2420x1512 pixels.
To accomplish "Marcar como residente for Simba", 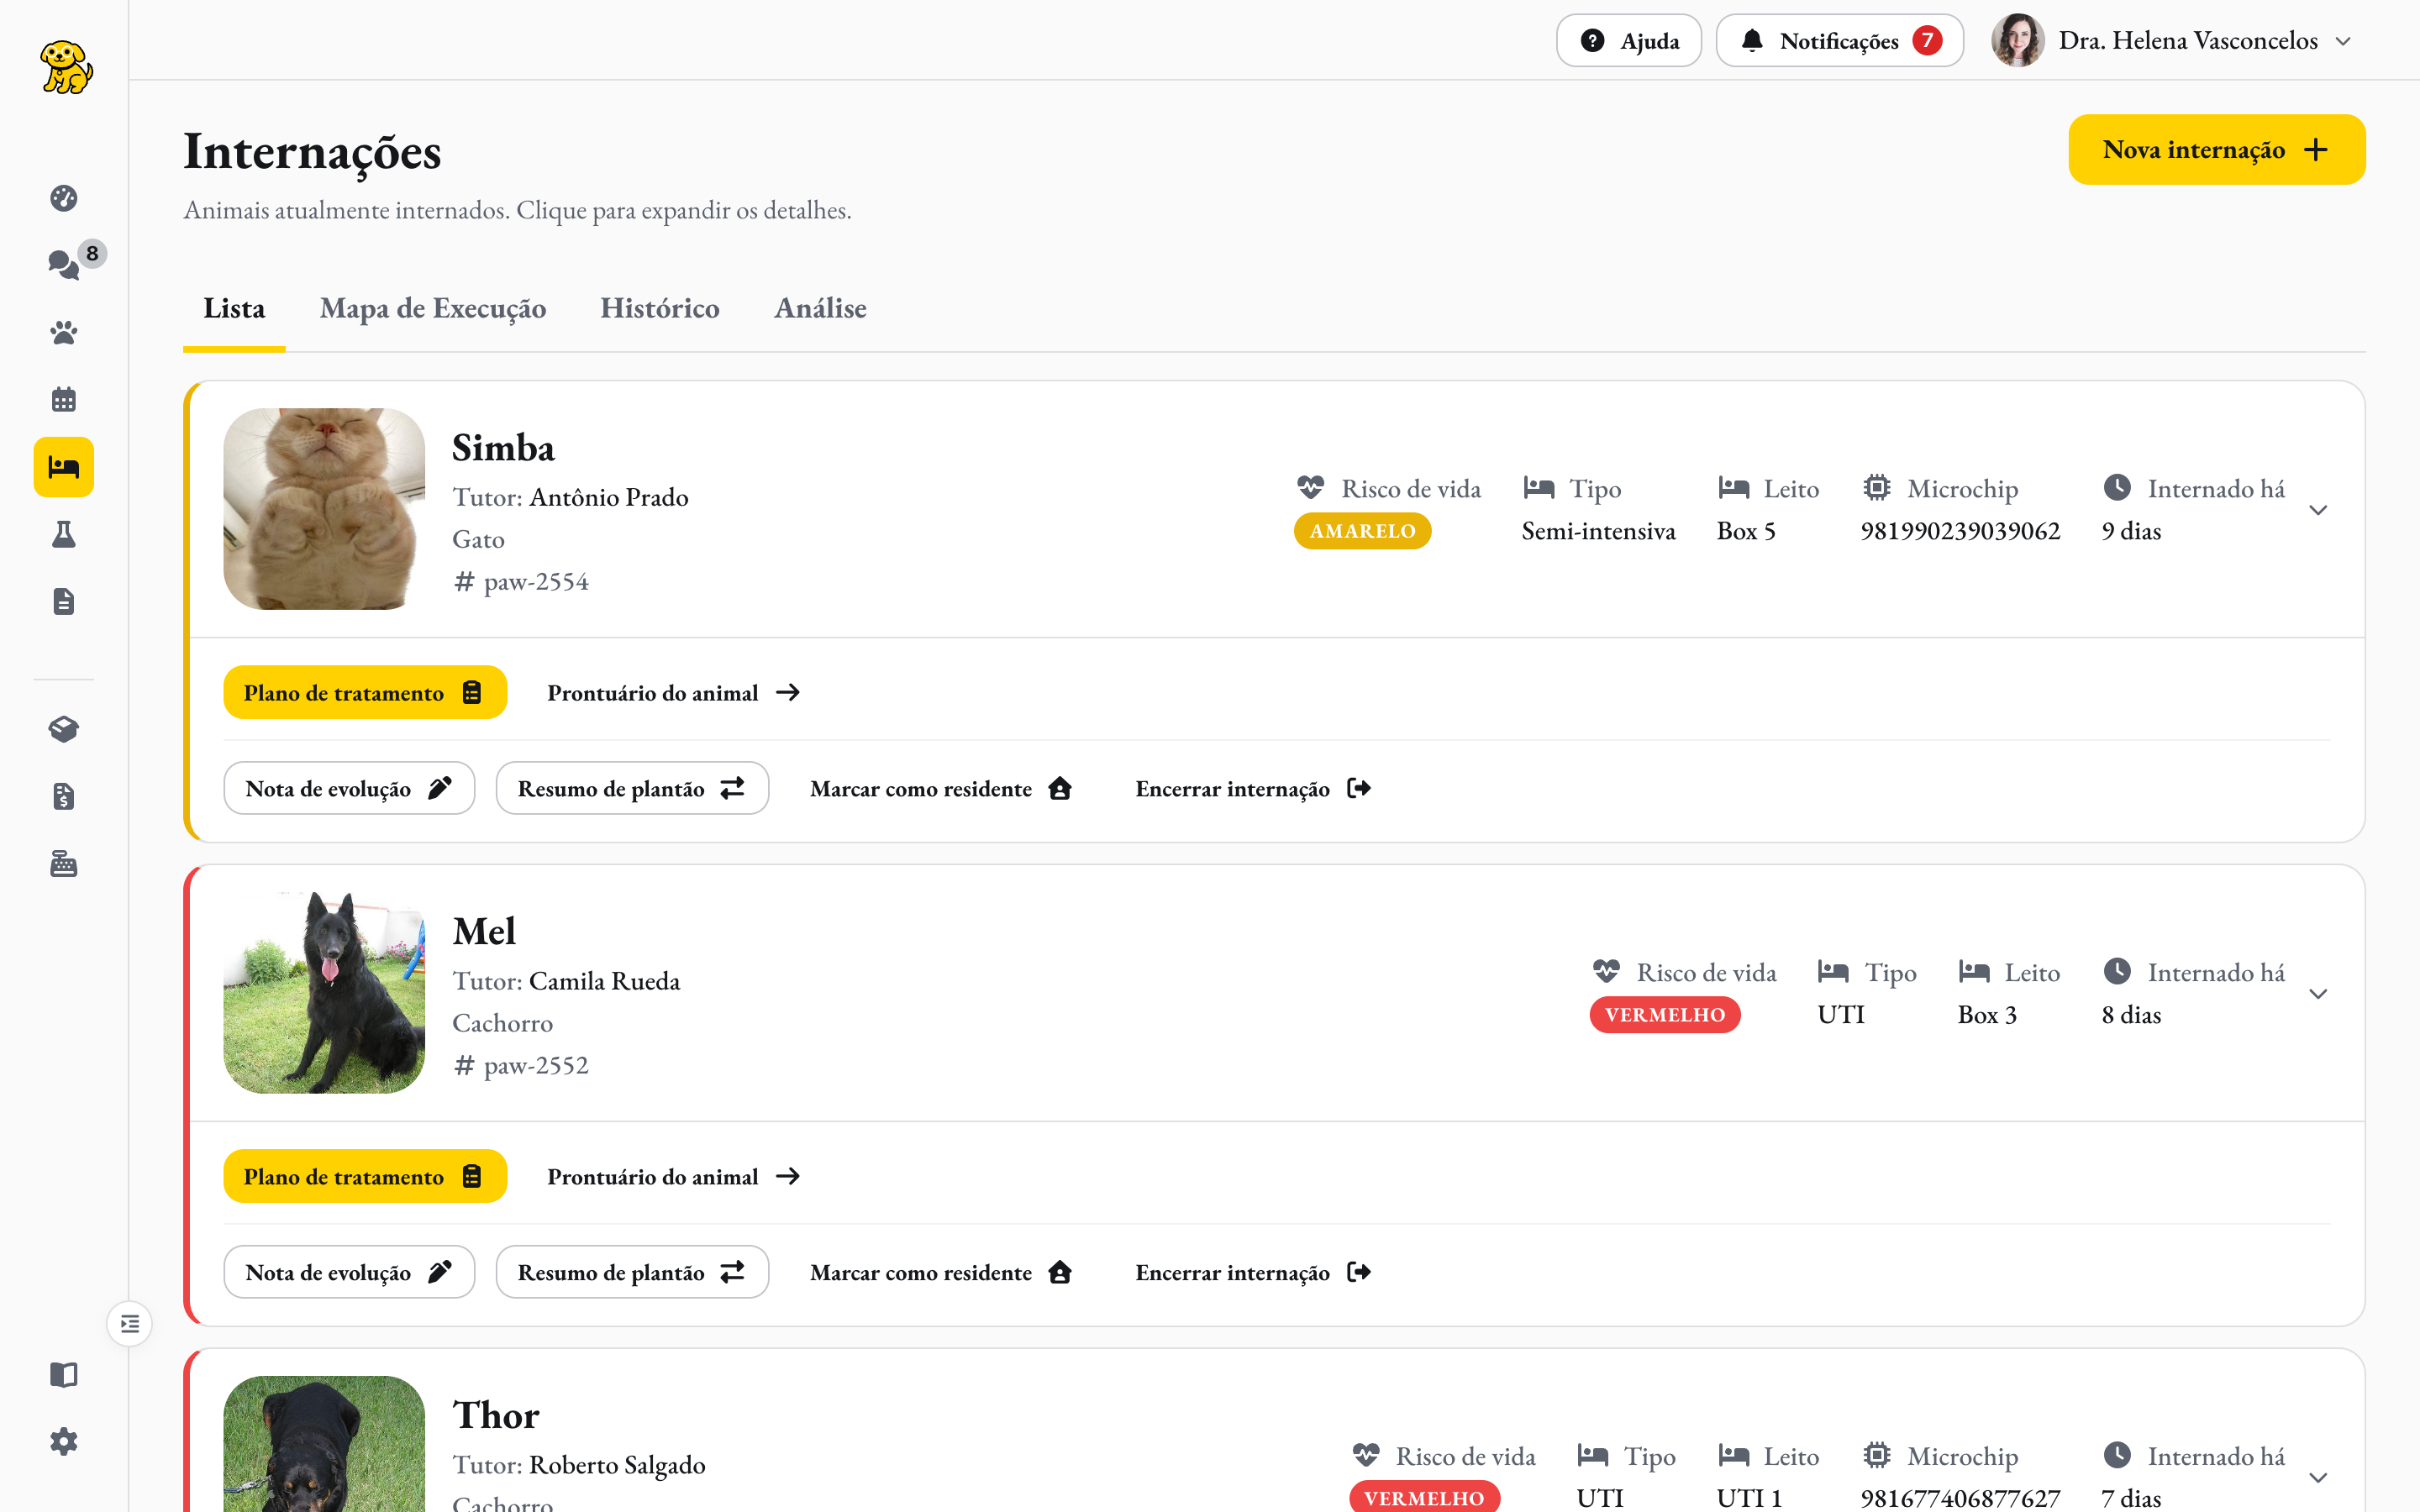I will coord(941,789).
